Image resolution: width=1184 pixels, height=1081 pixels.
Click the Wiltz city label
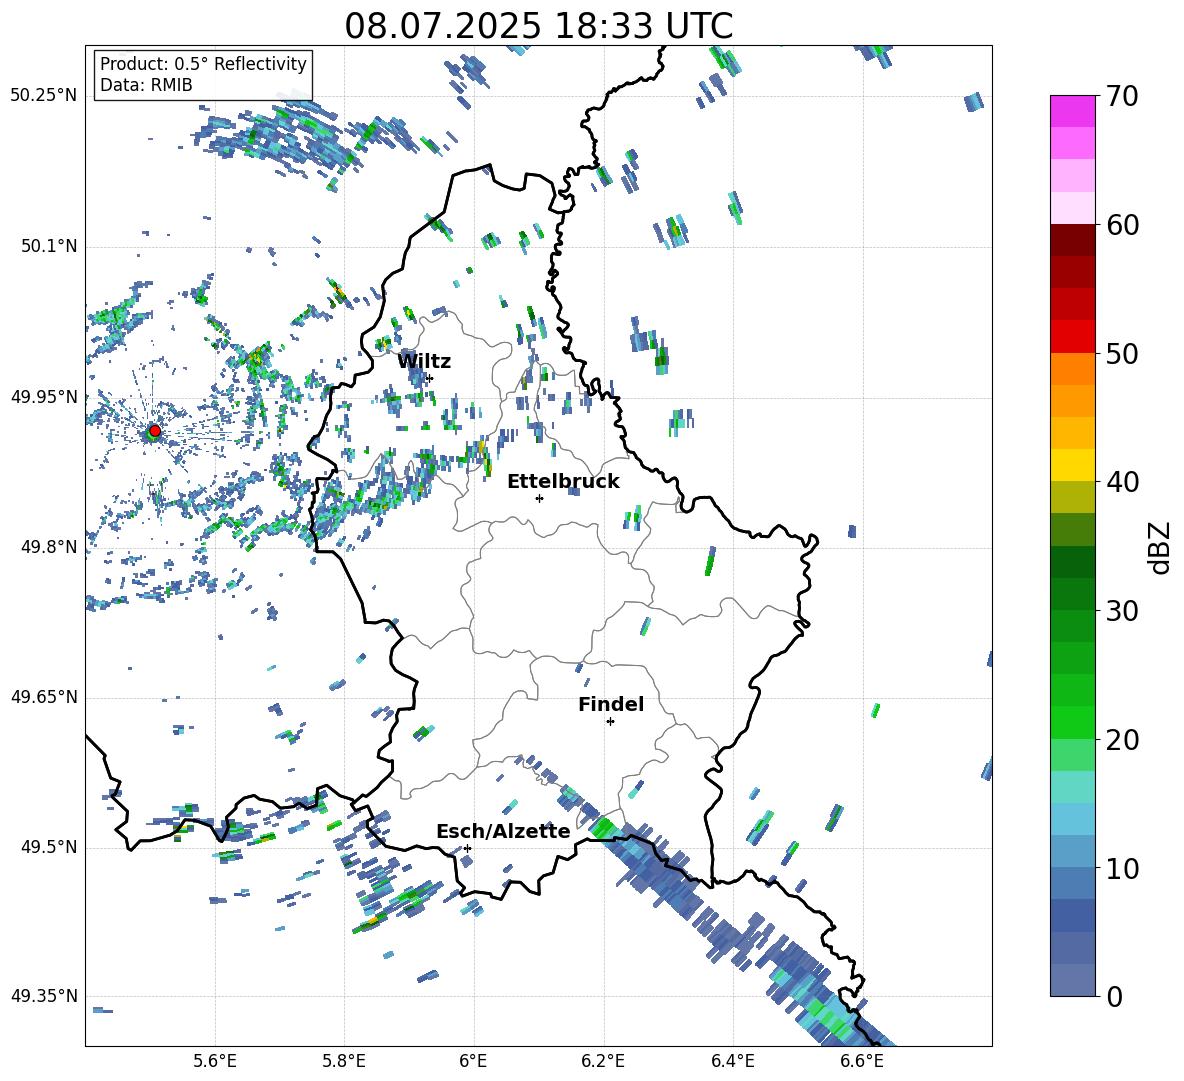pos(424,362)
